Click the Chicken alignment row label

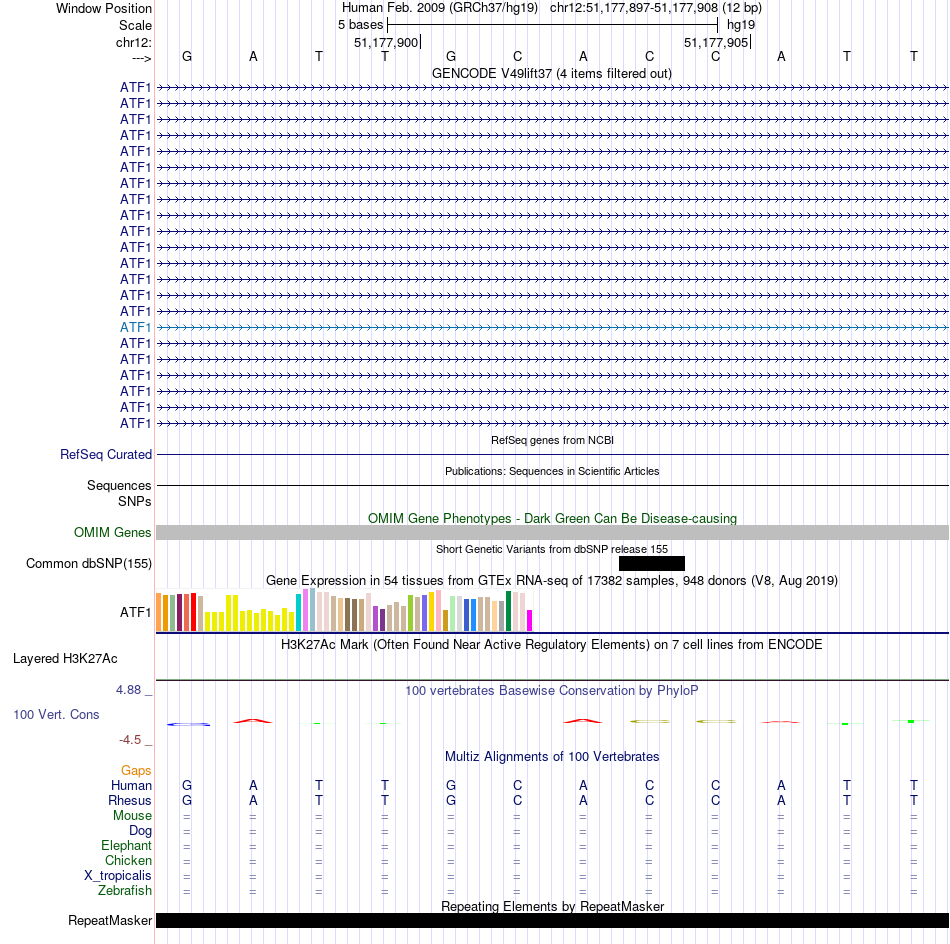coord(128,860)
